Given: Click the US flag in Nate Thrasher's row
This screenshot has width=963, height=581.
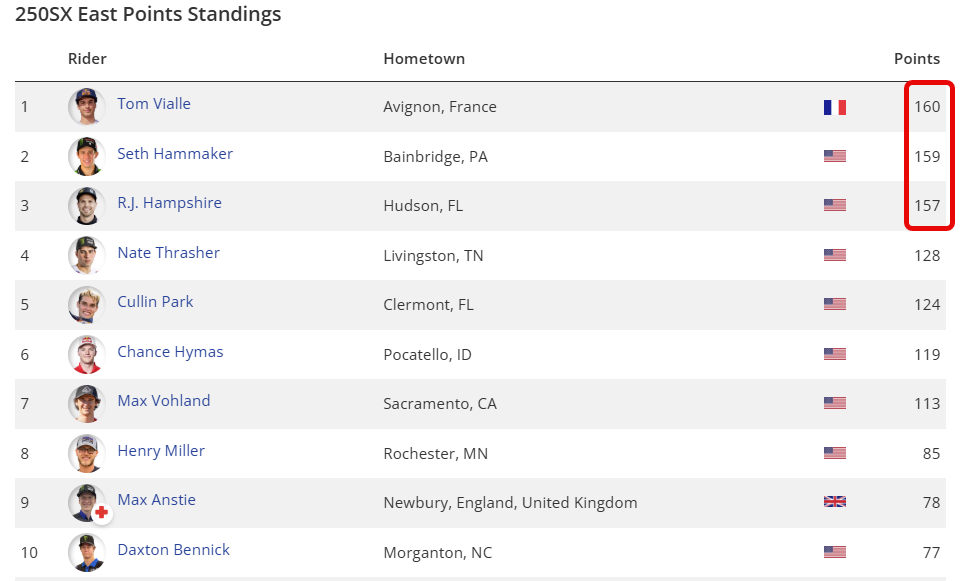Looking at the screenshot, I should point(834,255).
